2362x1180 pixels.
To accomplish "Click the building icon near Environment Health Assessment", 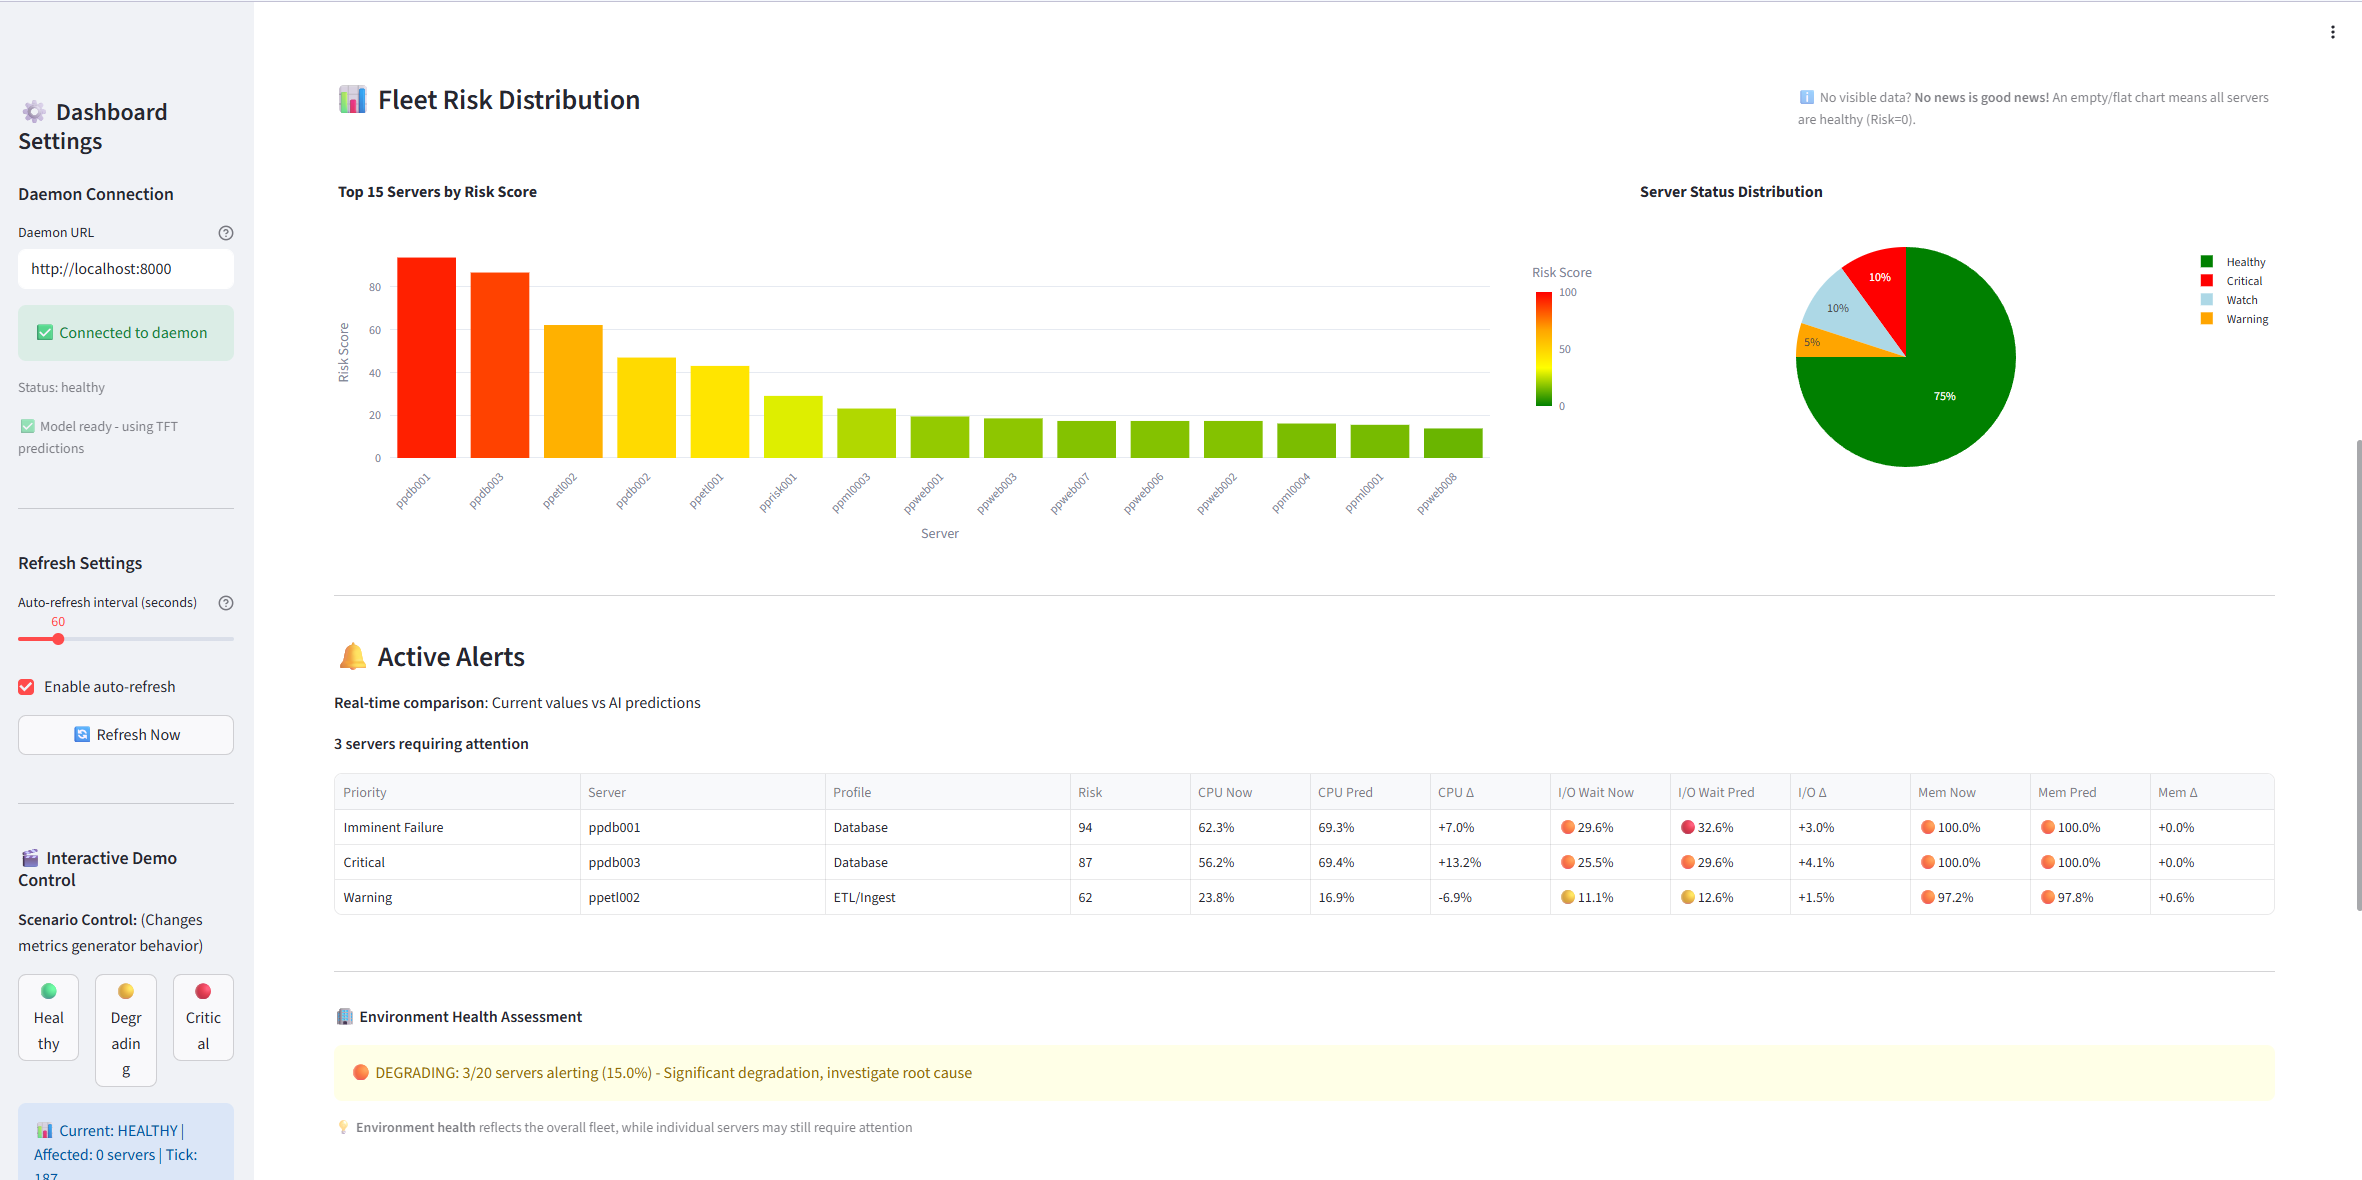I will click(344, 1016).
